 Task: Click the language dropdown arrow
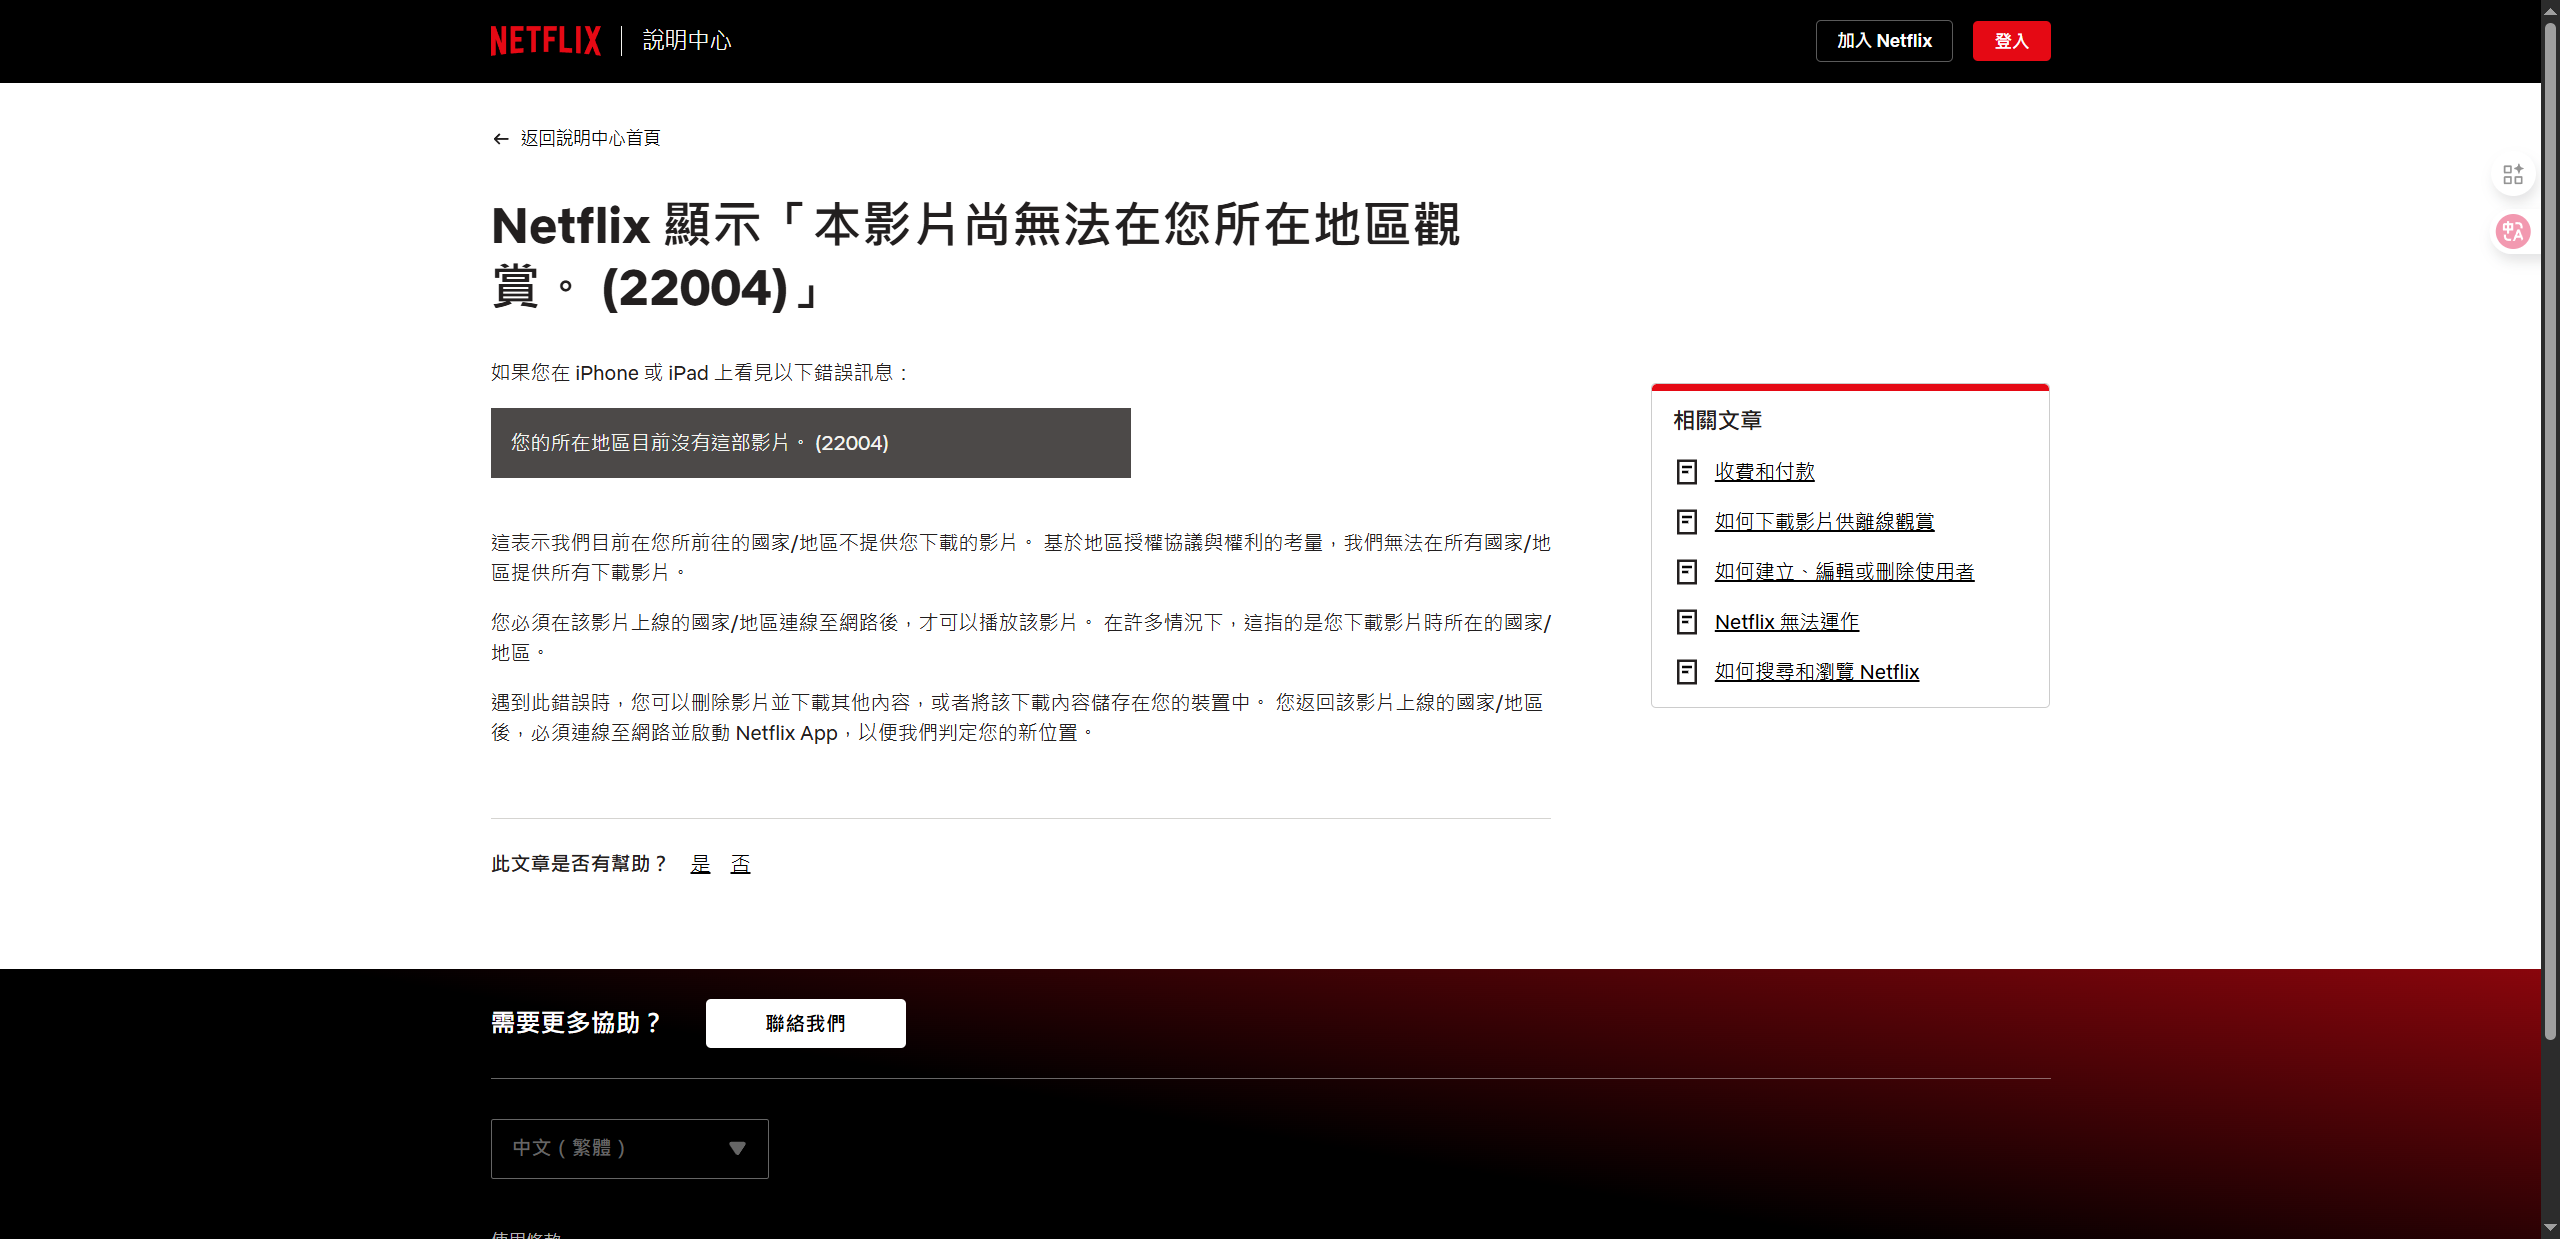(737, 1148)
